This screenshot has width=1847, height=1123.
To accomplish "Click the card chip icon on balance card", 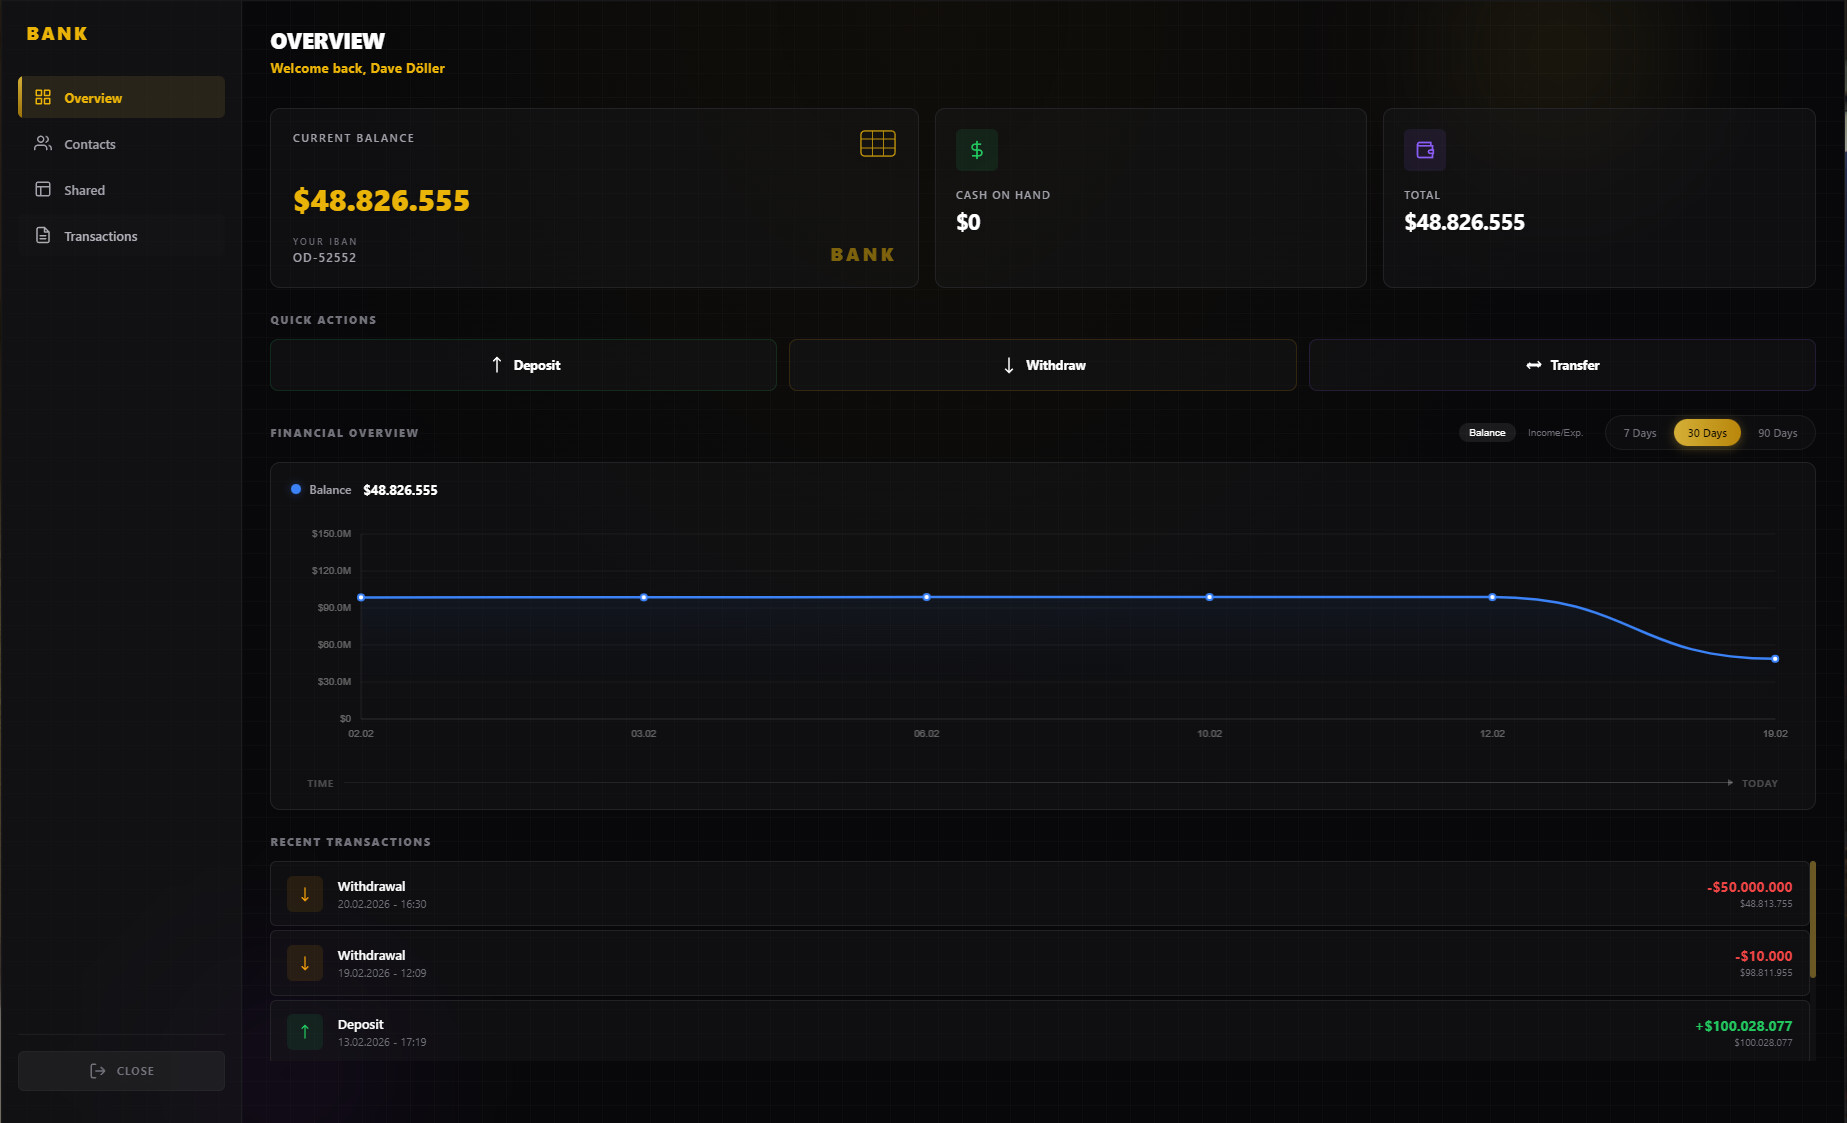I will pos(877,144).
